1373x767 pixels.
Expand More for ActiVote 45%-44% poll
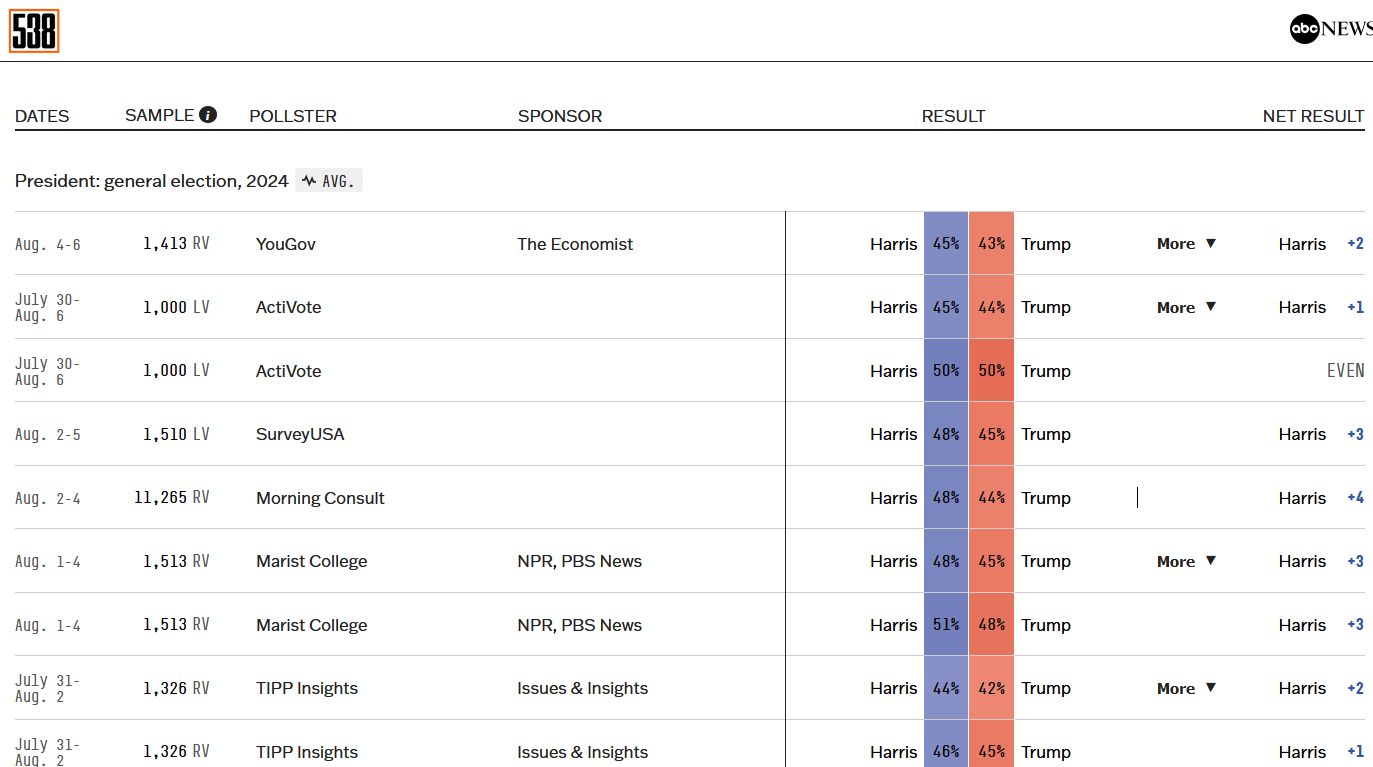pyautogui.click(x=1186, y=307)
